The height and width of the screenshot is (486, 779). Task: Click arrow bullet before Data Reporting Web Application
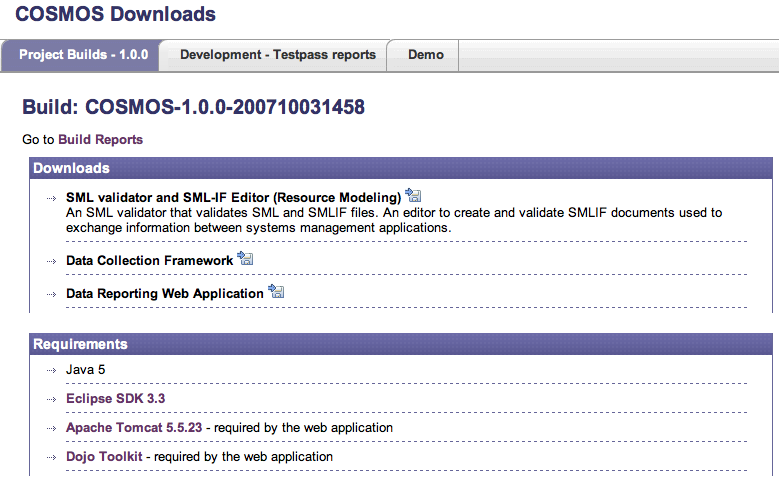[x=52, y=294]
